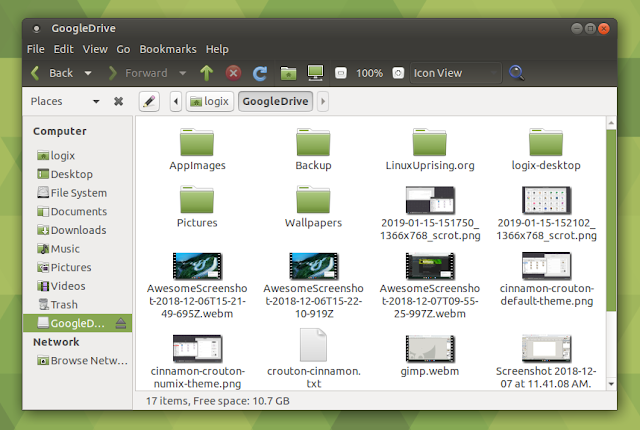Click the GoogleDrive breadcrumb button
The width and height of the screenshot is (640, 430).
[275, 101]
